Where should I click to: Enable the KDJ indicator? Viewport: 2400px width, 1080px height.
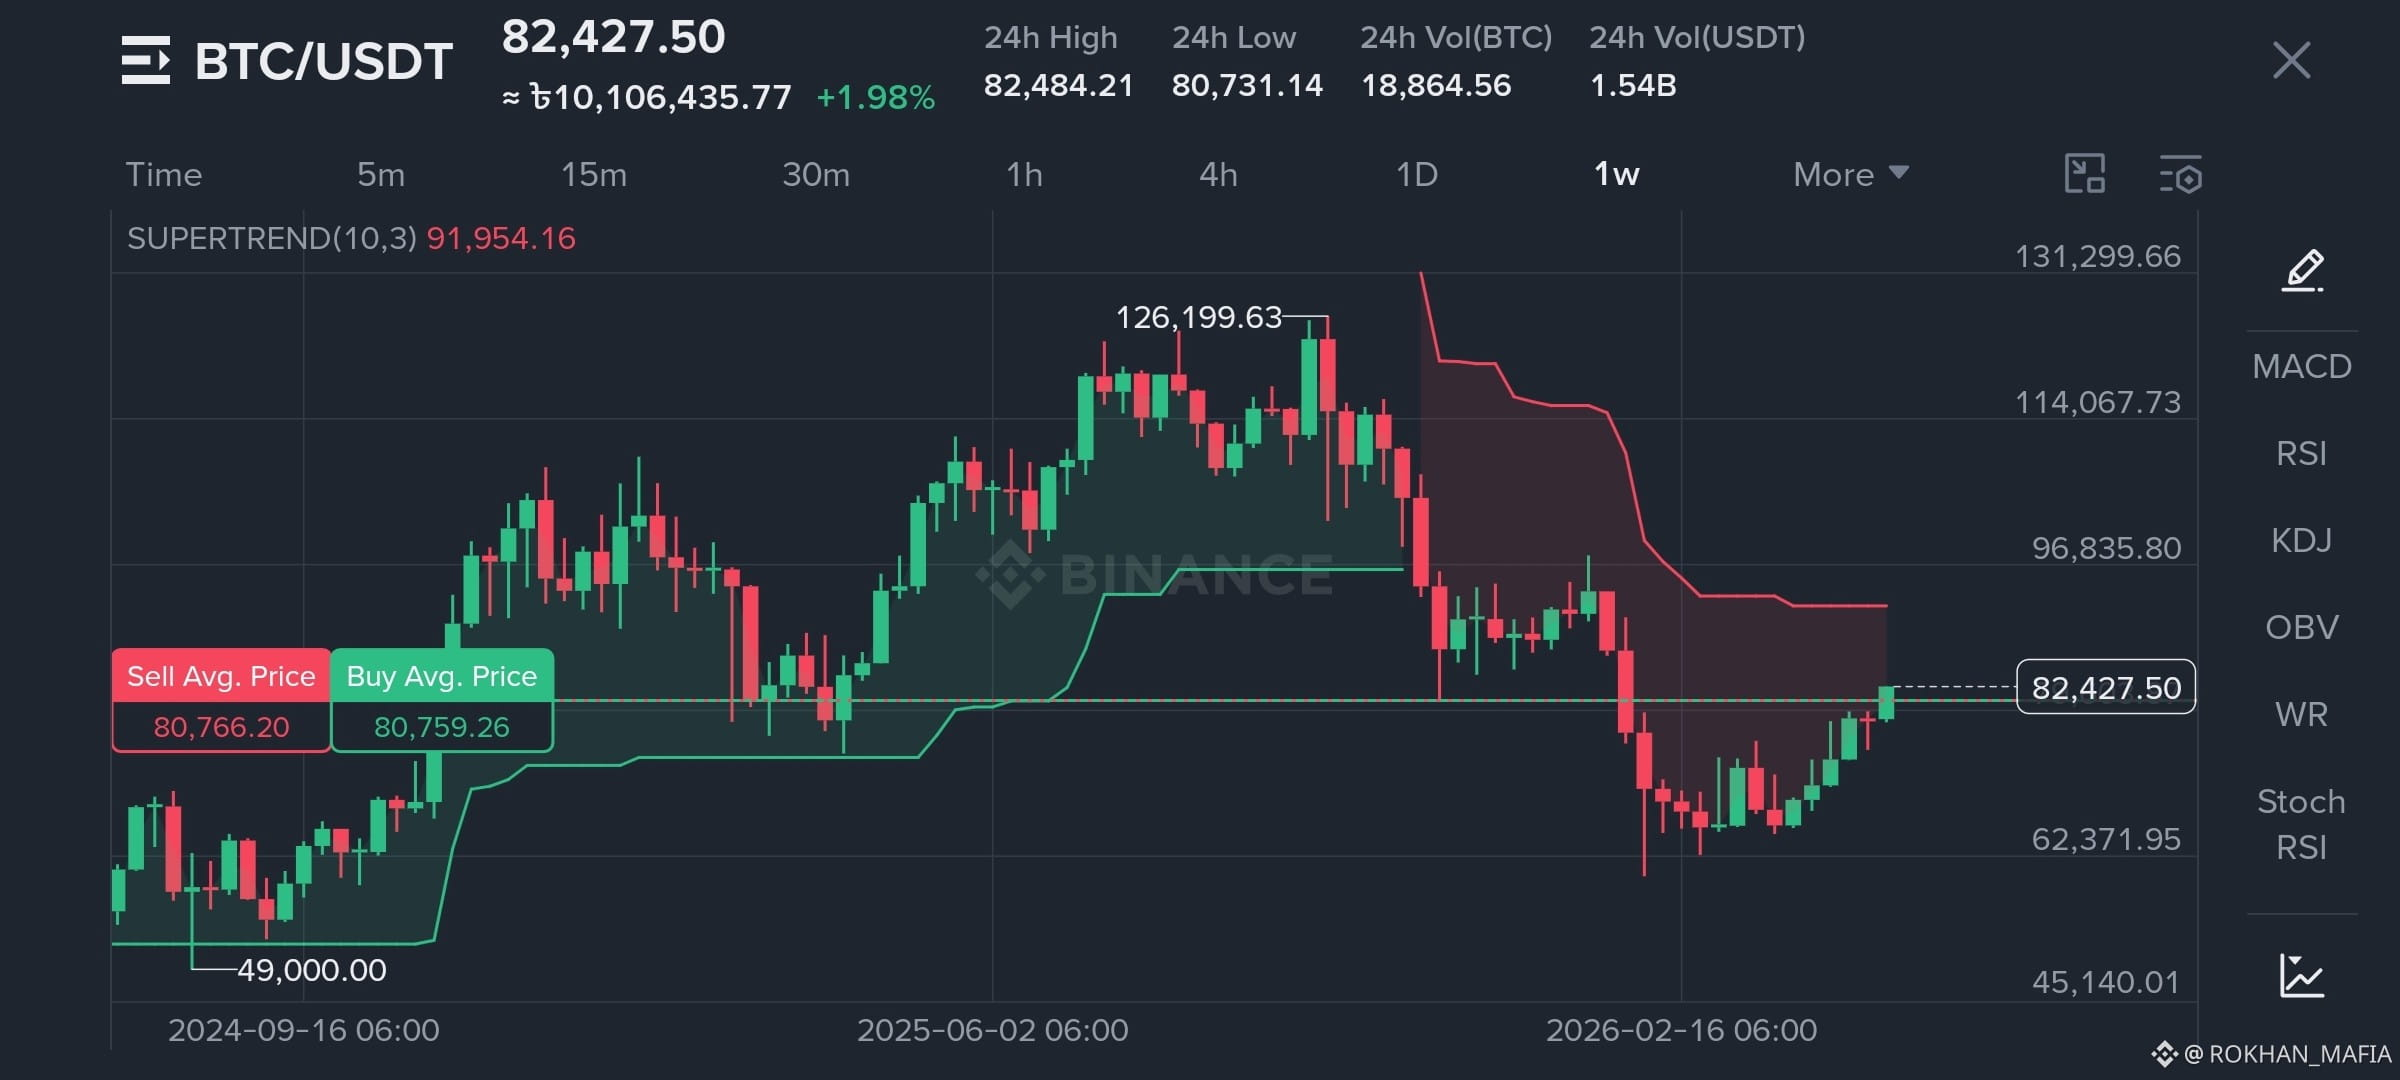[2302, 540]
